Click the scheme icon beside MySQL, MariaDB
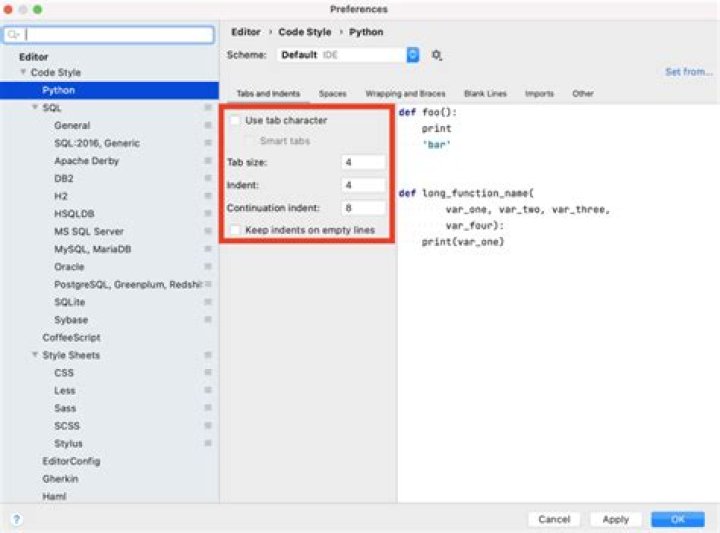 pyautogui.click(x=208, y=248)
